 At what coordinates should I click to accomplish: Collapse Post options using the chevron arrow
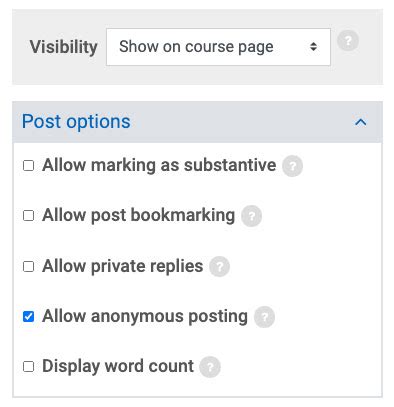[x=361, y=122]
